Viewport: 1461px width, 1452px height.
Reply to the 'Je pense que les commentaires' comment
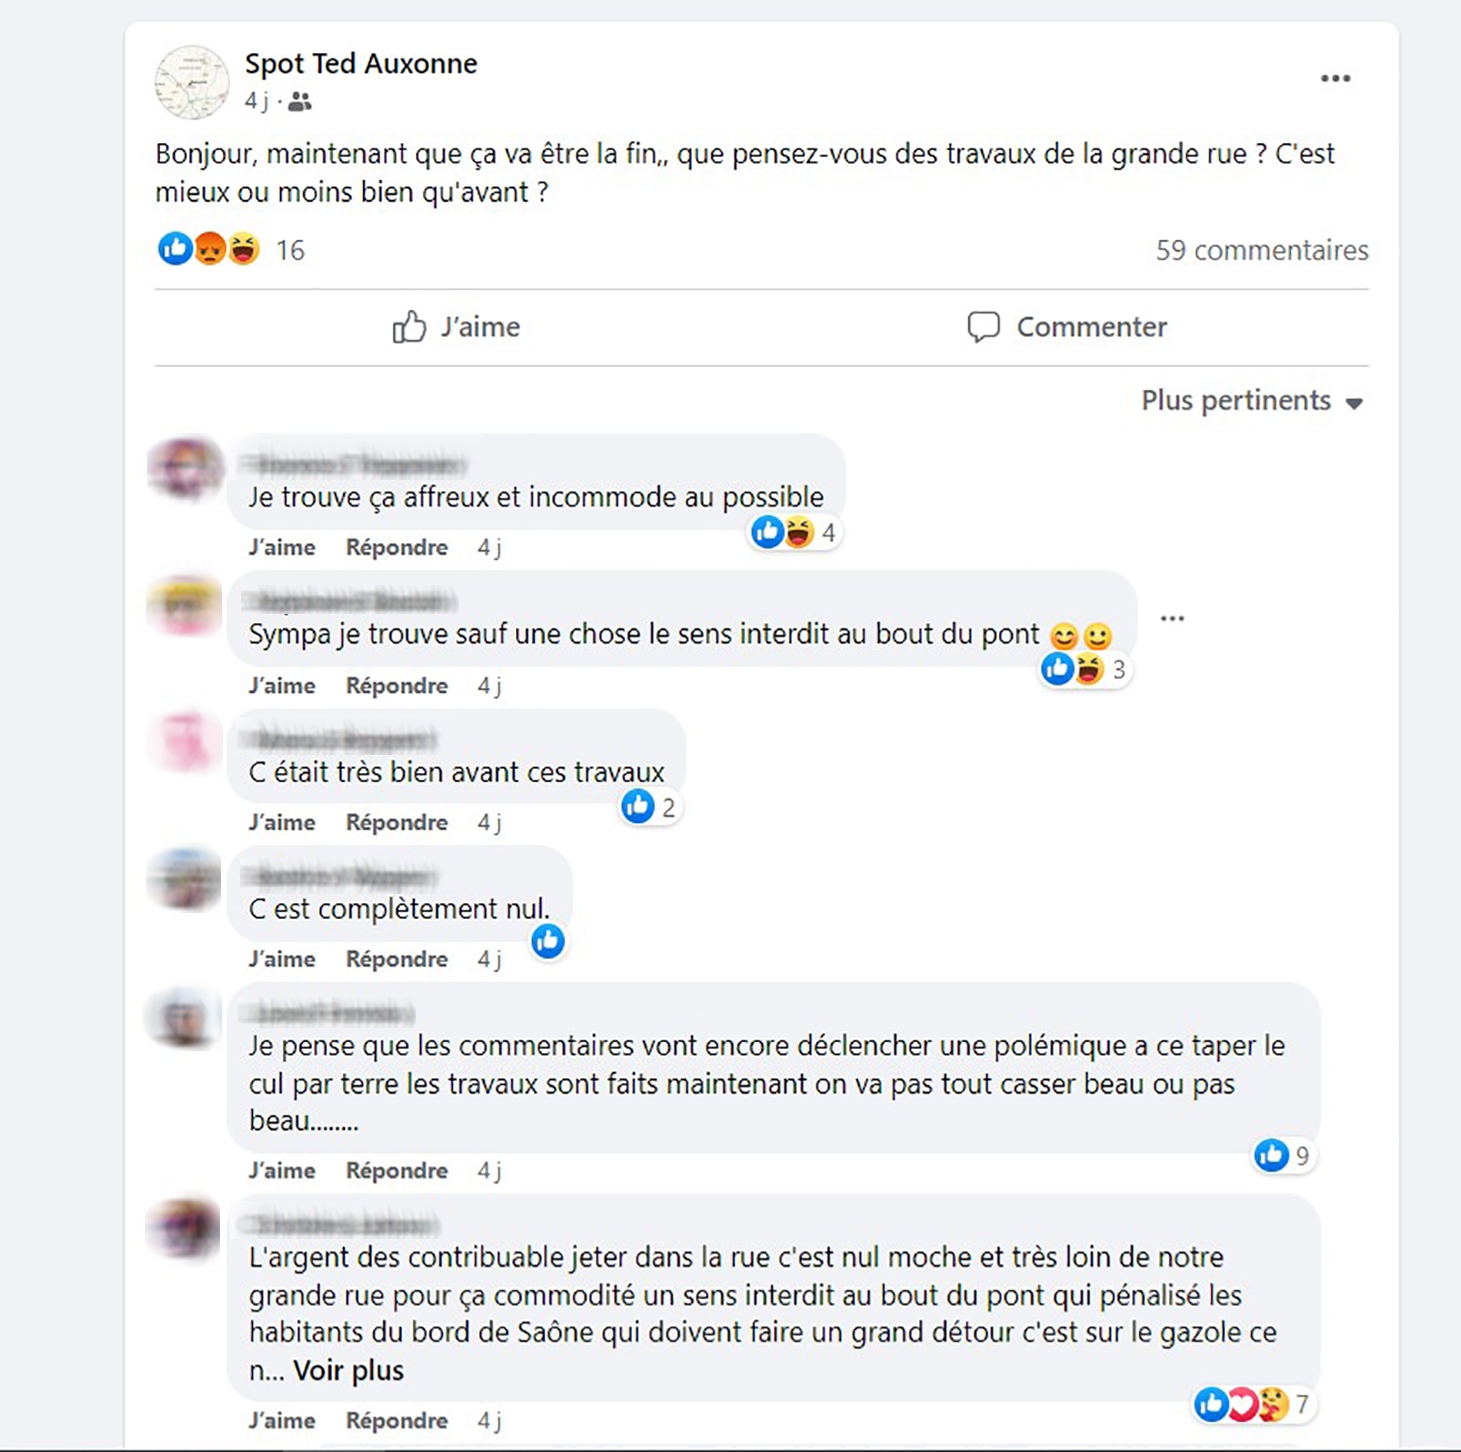pyautogui.click(x=396, y=1170)
